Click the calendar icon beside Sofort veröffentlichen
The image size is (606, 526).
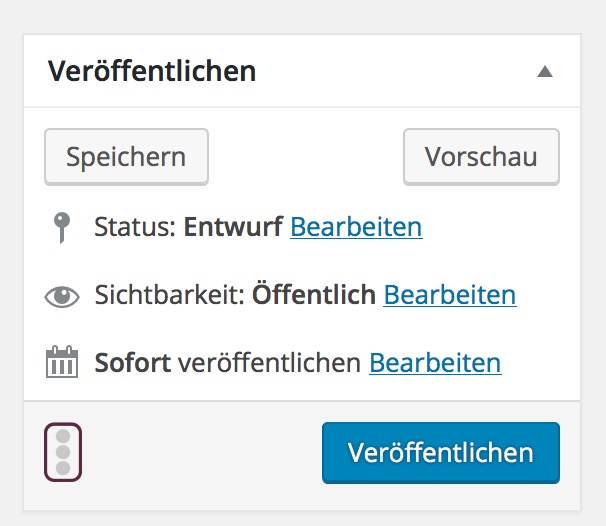[62, 361]
